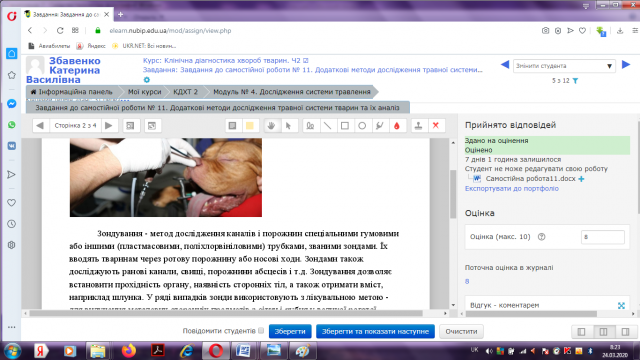Open WhatsApp in the Opera sidebar
Image resolution: width=640 pixels, height=360 pixels.
pyautogui.click(x=11, y=125)
